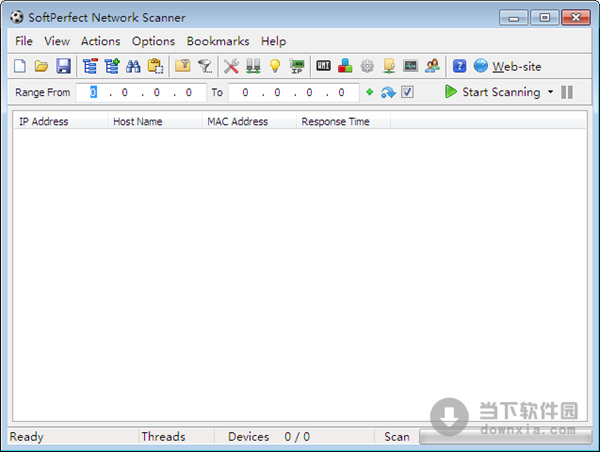This screenshot has width=600, height=452.
Task: Minimize the SoftPerfect Network Scanner window
Action: click(x=514, y=18)
